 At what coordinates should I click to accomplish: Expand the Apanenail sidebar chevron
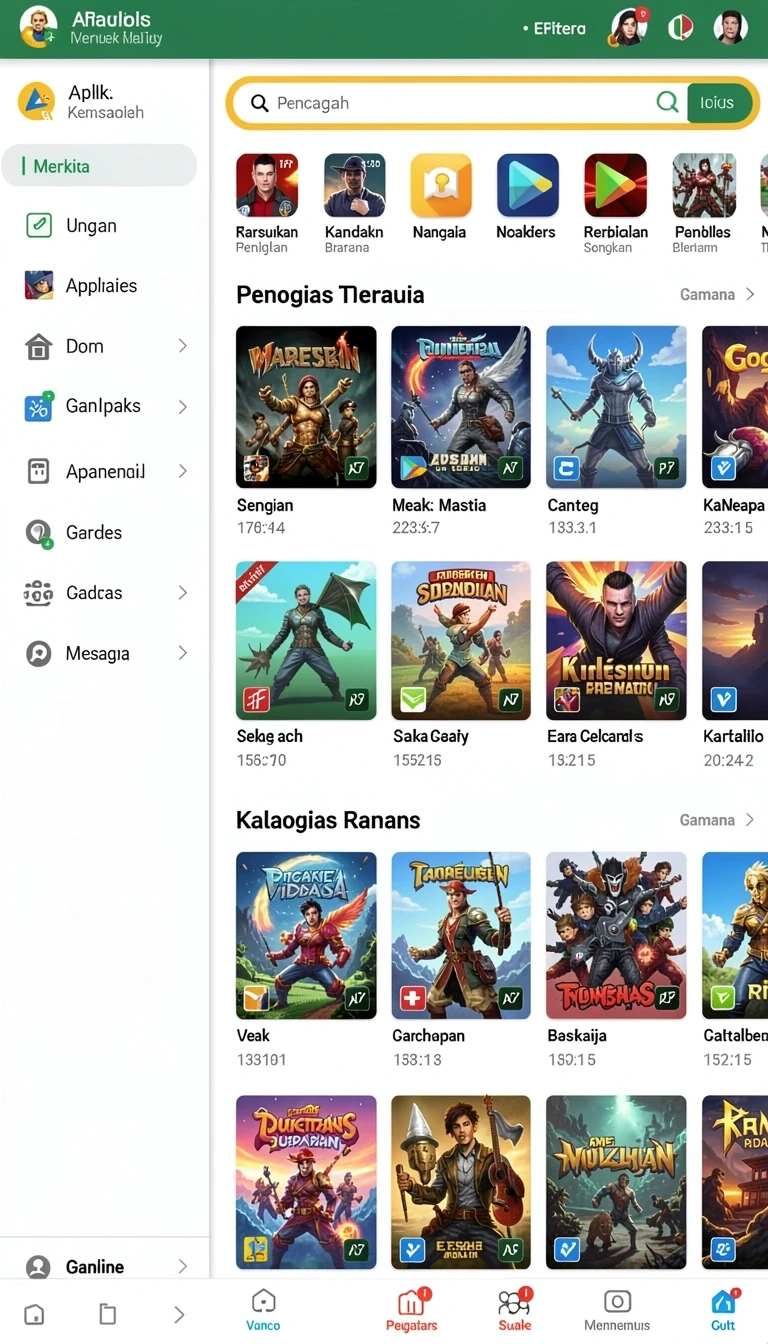tap(182, 471)
